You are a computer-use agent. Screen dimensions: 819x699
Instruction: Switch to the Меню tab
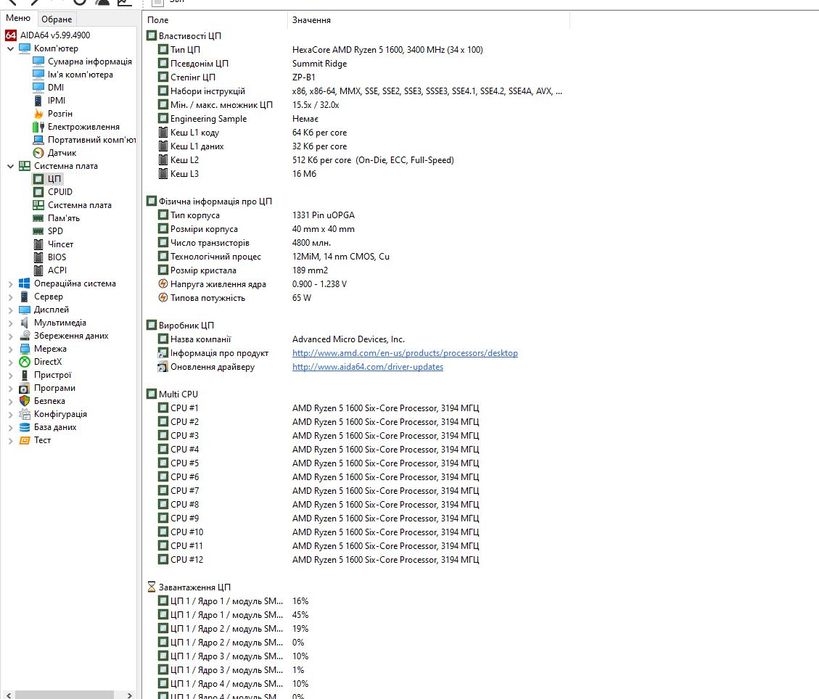[x=18, y=18]
